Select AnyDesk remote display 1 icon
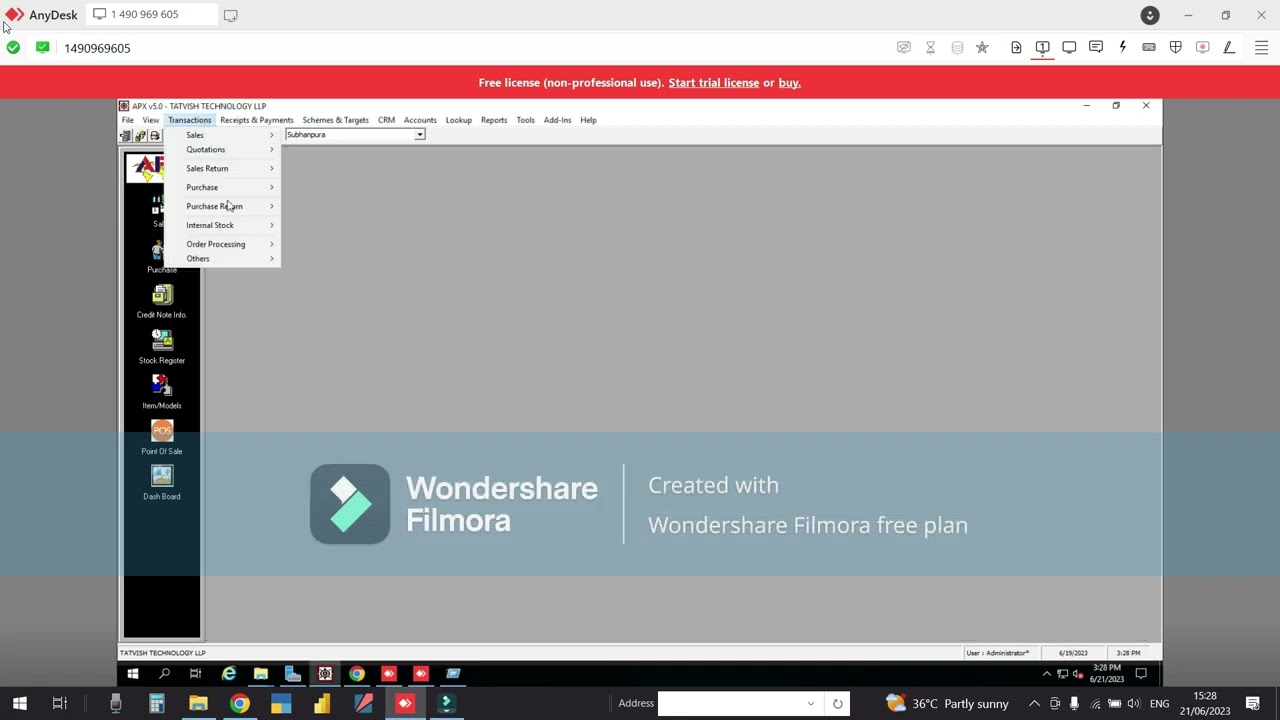 coord(1042,47)
